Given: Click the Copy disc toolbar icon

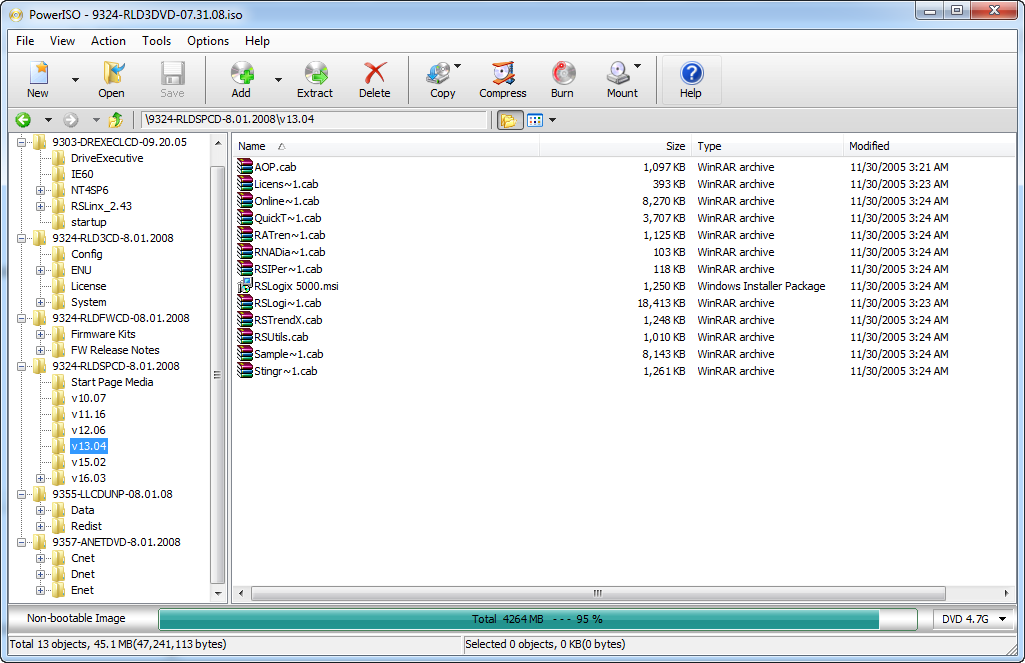Looking at the screenshot, I should (x=439, y=73).
